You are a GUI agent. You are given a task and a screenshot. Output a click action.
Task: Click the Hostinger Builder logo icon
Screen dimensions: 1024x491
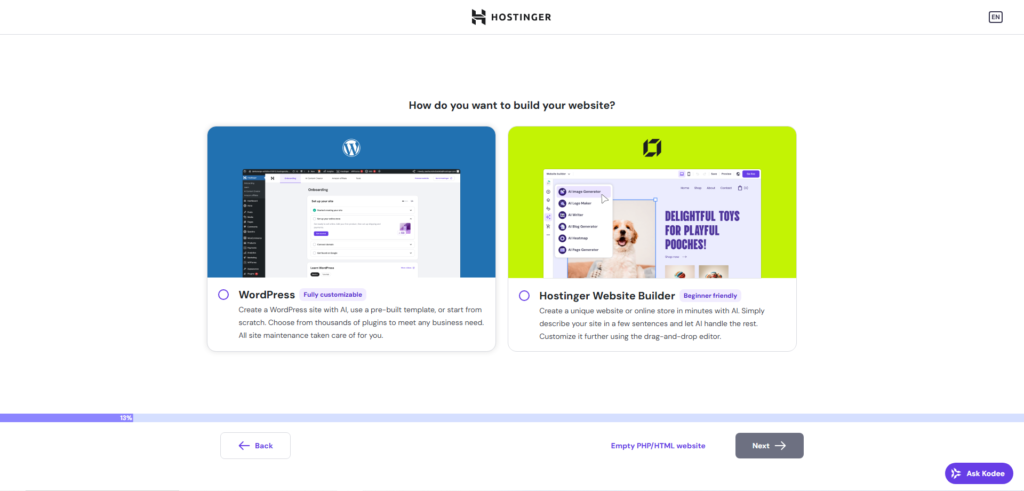pyautogui.click(x=652, y=148)
